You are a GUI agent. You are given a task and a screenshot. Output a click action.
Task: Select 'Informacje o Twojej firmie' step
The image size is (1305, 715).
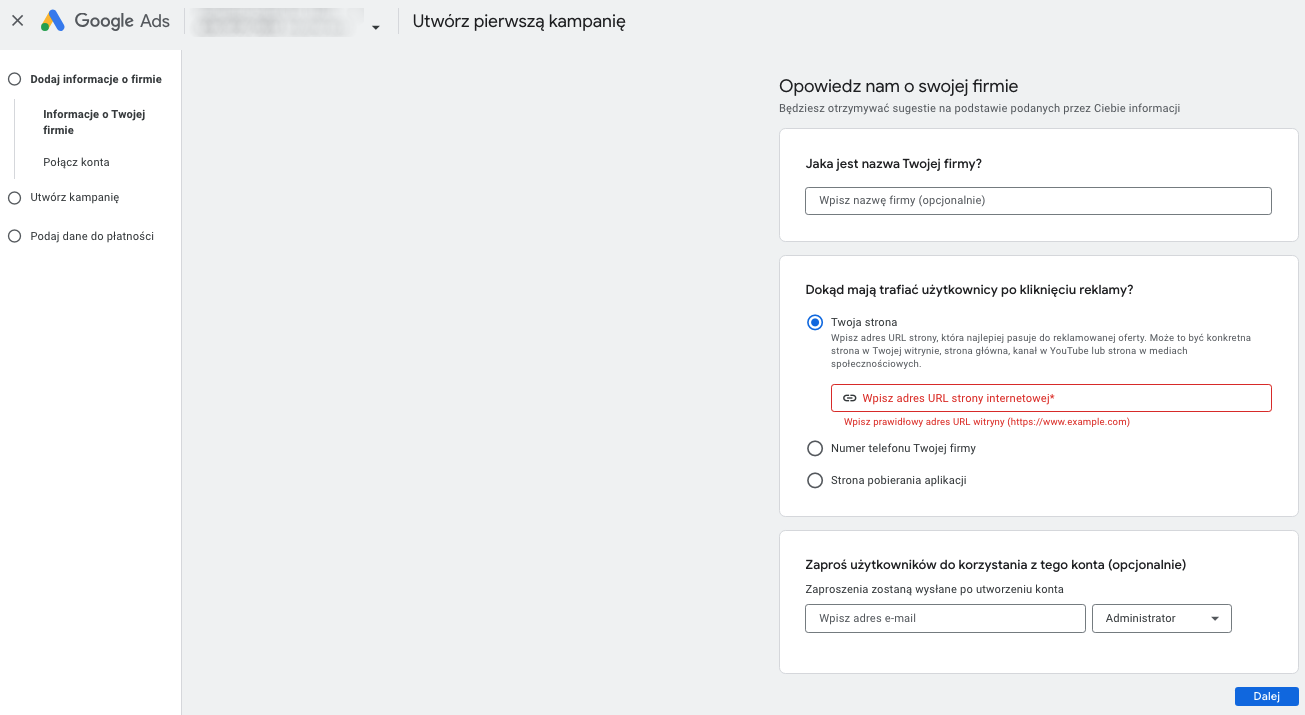[x=93, y=121]
